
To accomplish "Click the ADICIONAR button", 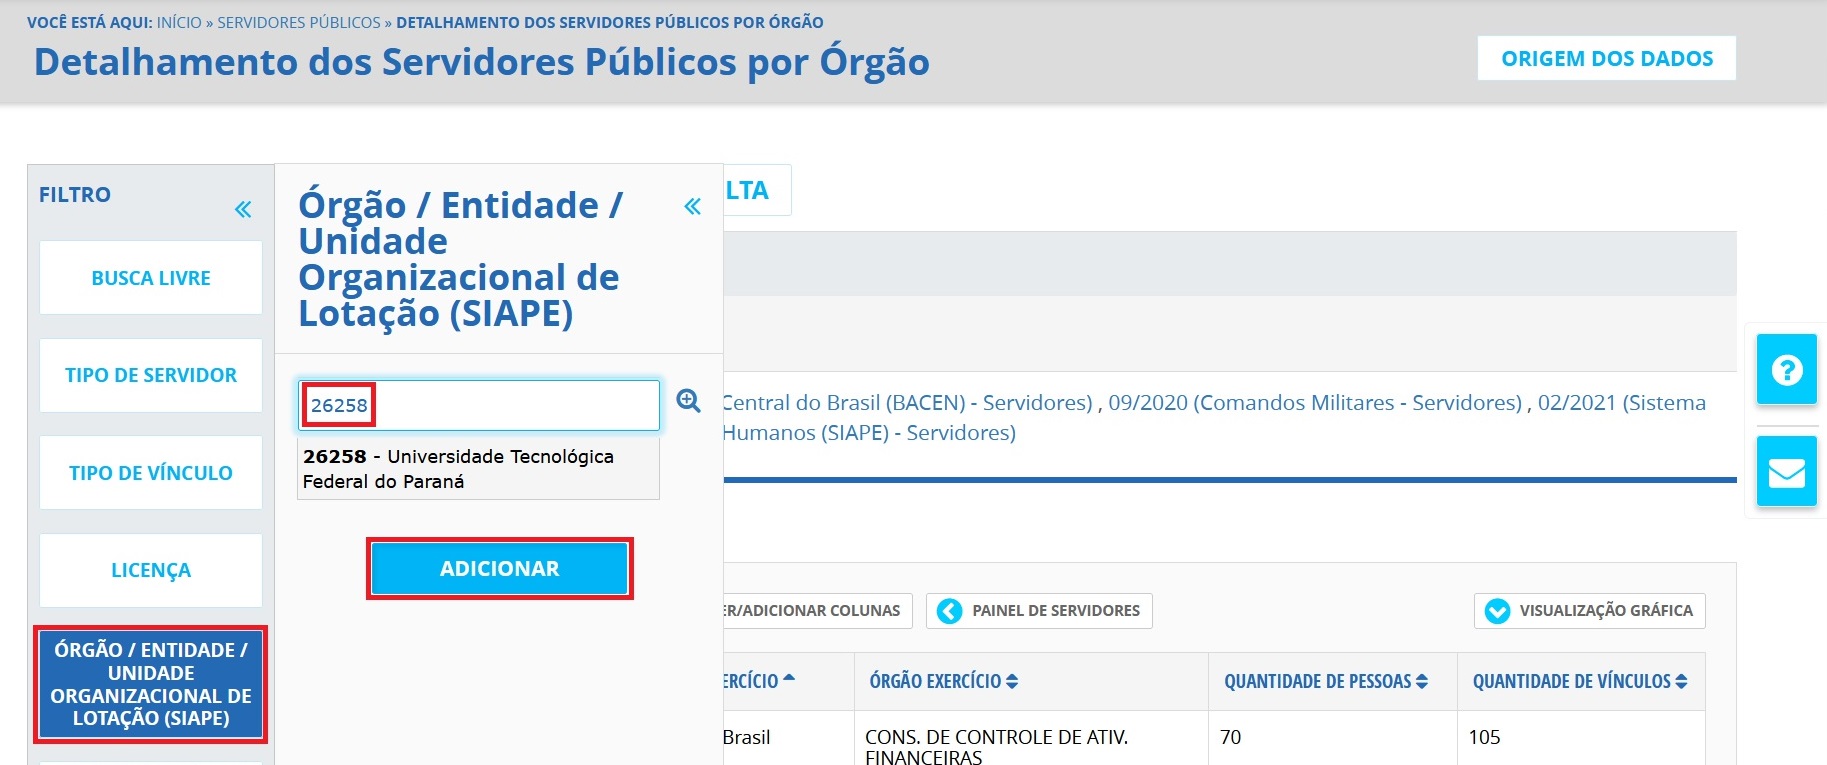I will pos(499,569).
